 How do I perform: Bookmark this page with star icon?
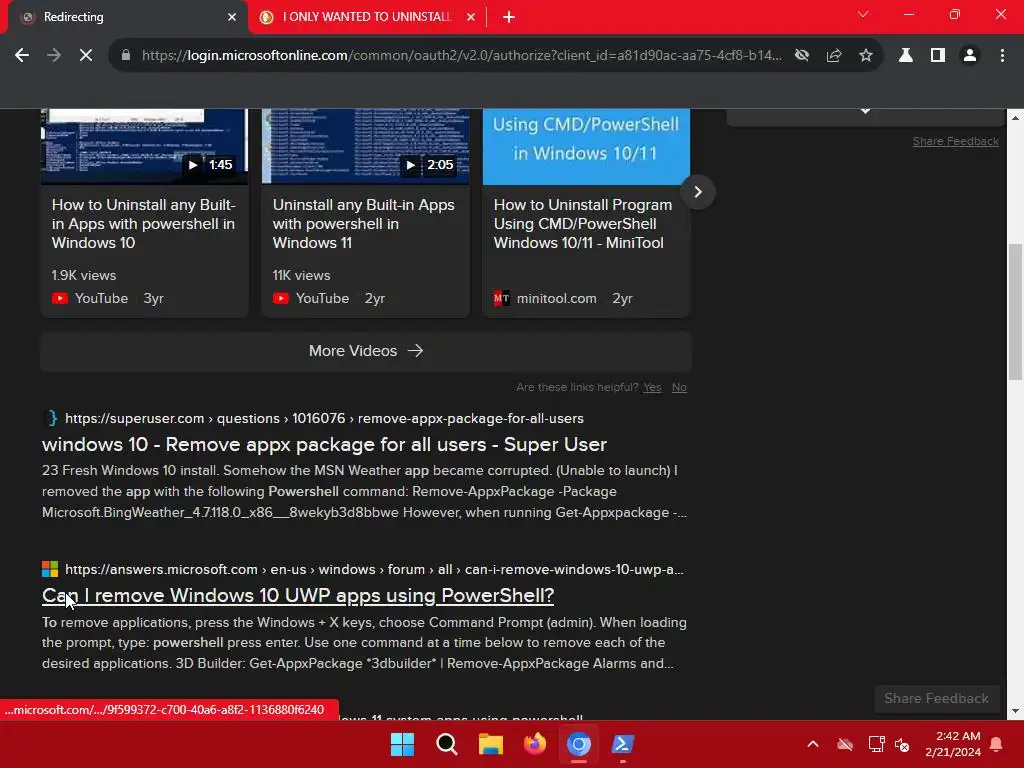click(866, 56)
